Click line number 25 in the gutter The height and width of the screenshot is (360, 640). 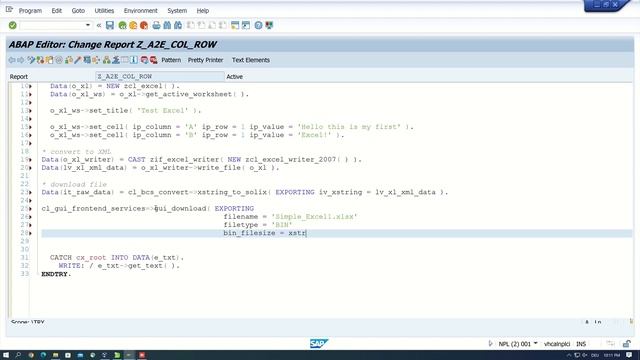pos(24,209)
